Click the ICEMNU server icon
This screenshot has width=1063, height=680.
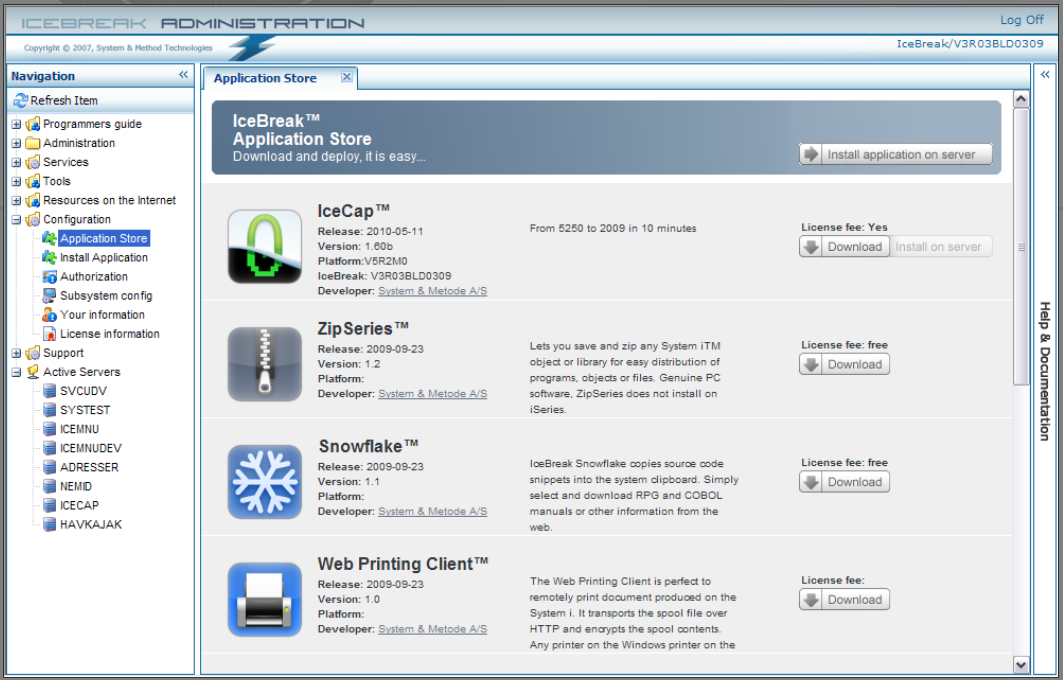coord(49,429)
